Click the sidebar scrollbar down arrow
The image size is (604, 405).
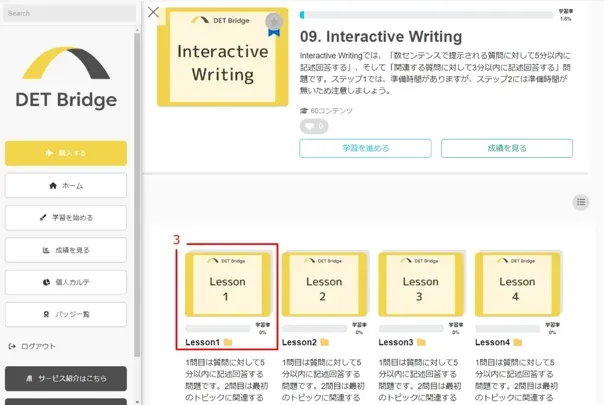point(138,402)
